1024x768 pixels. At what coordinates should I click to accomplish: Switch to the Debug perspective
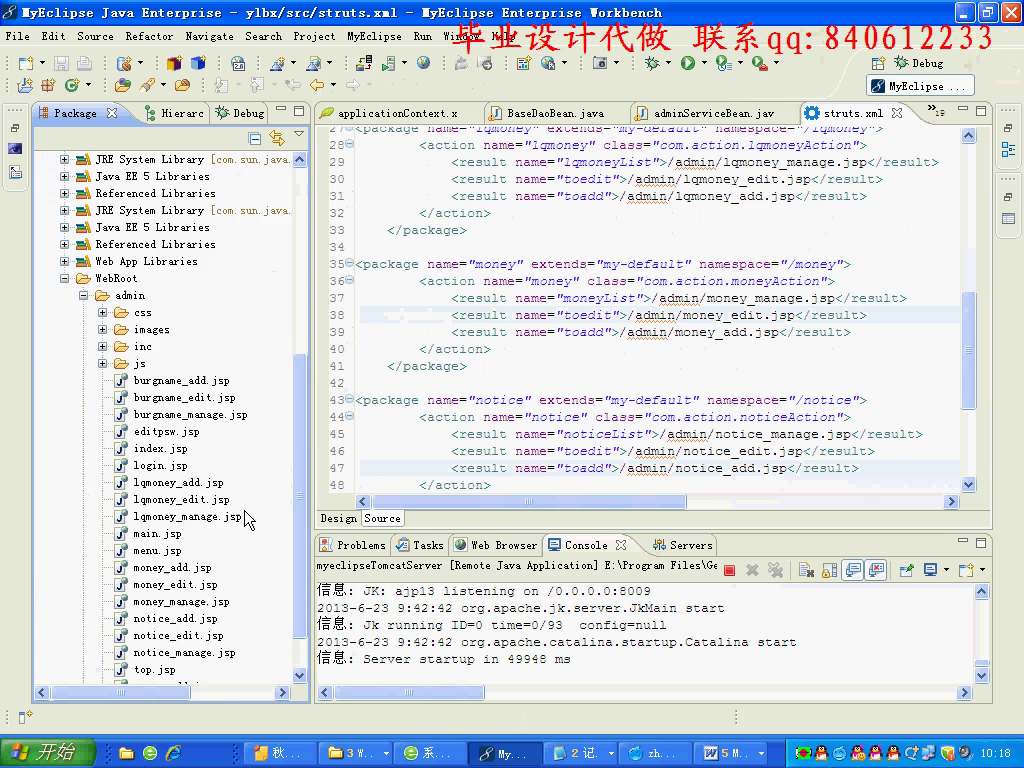click(920, 63)
